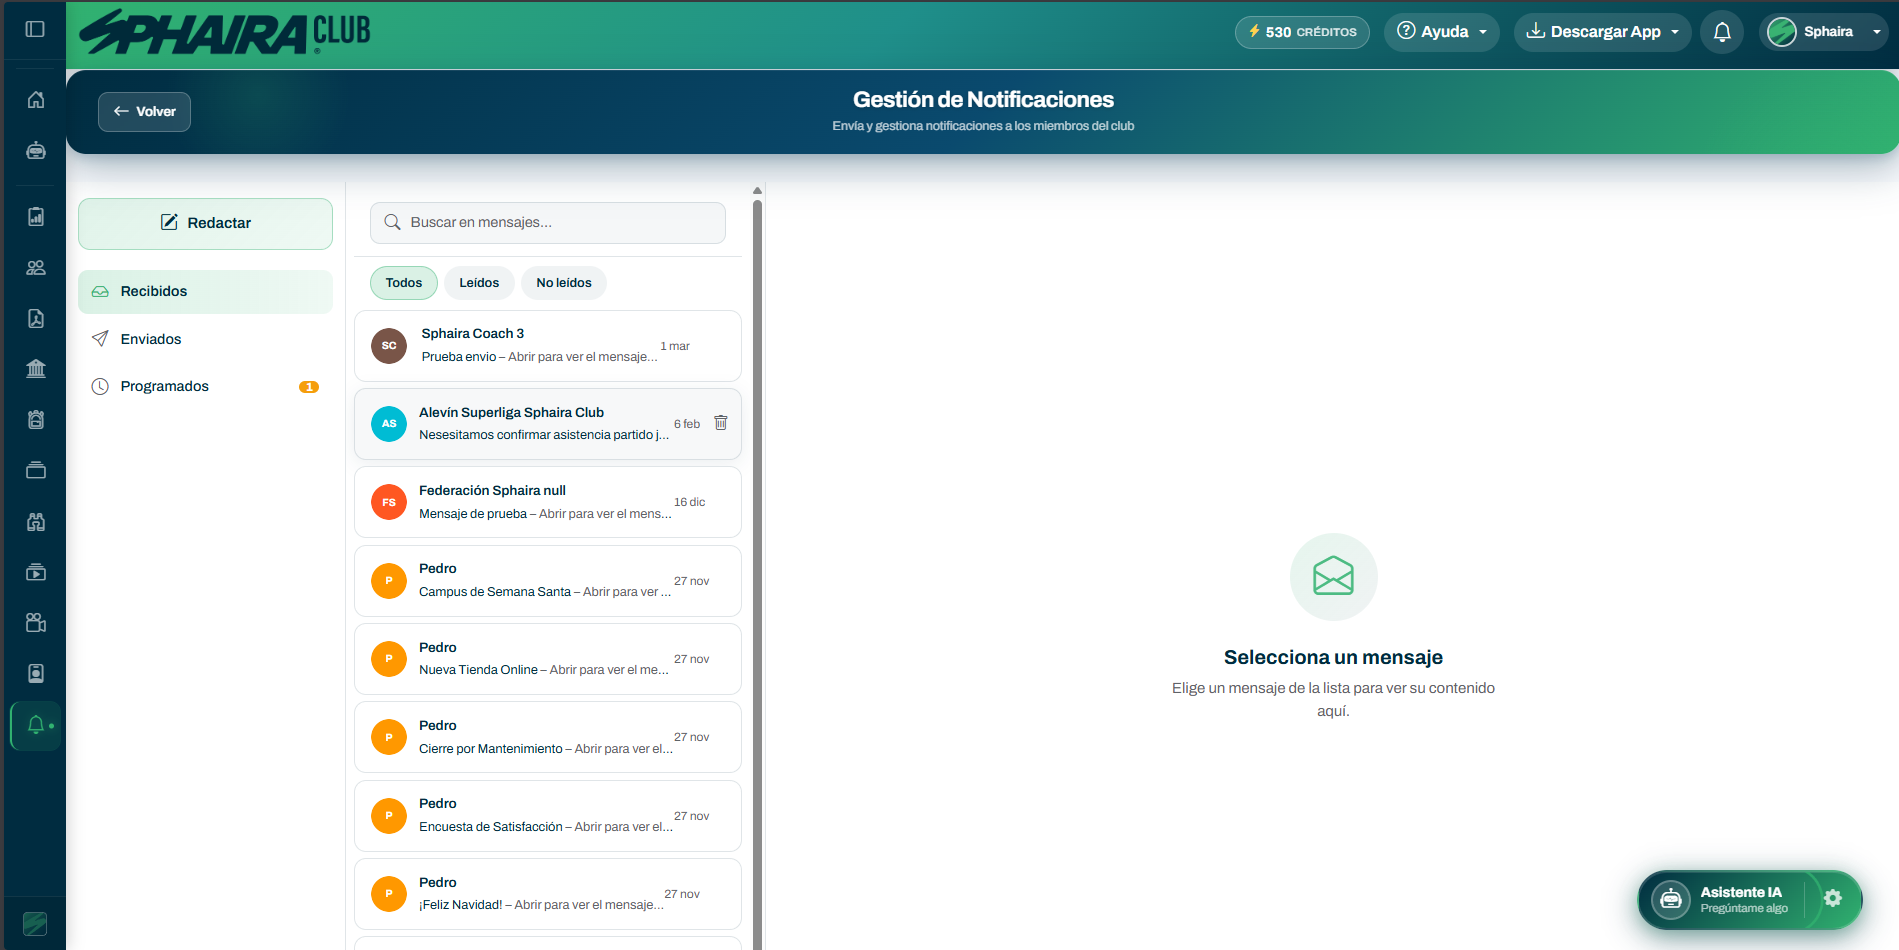Delete the Alevín Superliga message with trash icon
Screen dimensions: 1899x950
pyautogui.click(x=721, y=423)
